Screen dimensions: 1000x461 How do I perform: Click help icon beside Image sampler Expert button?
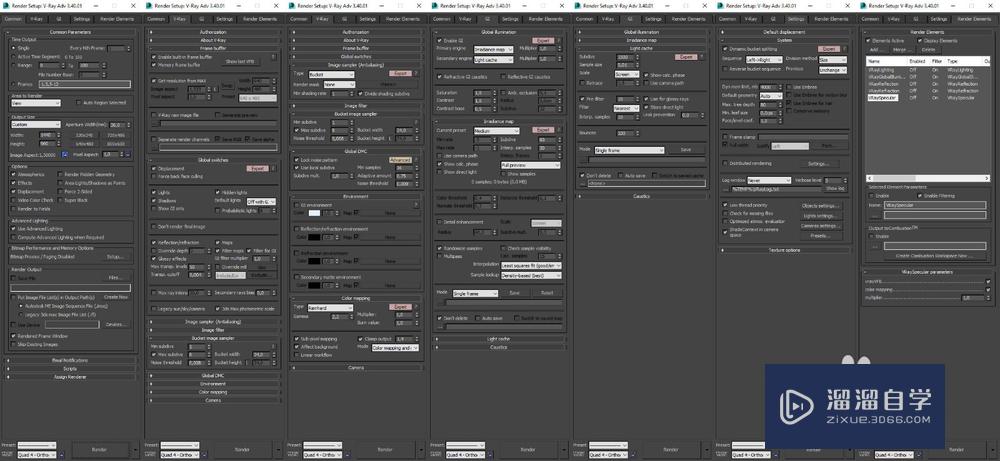[x=416, y=74]
